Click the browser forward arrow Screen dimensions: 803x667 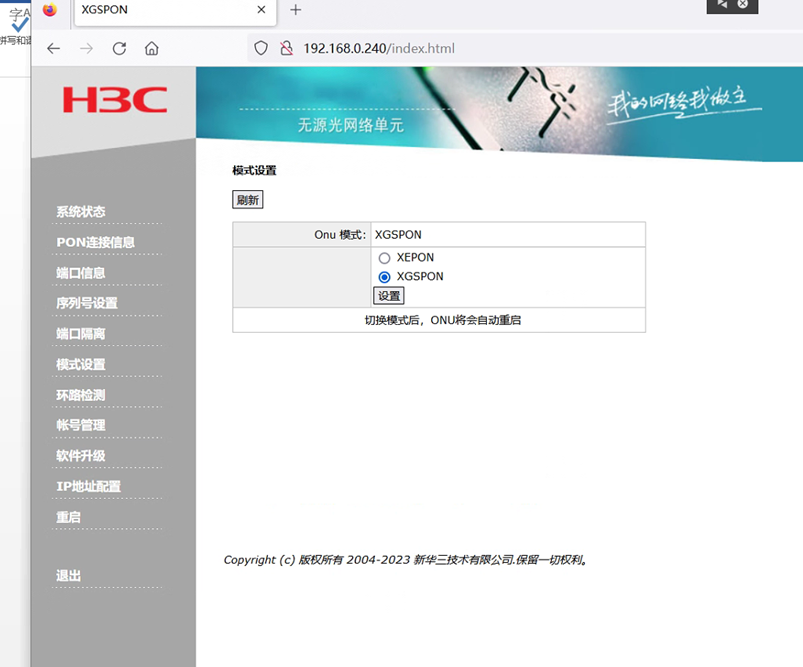[87, 49]
